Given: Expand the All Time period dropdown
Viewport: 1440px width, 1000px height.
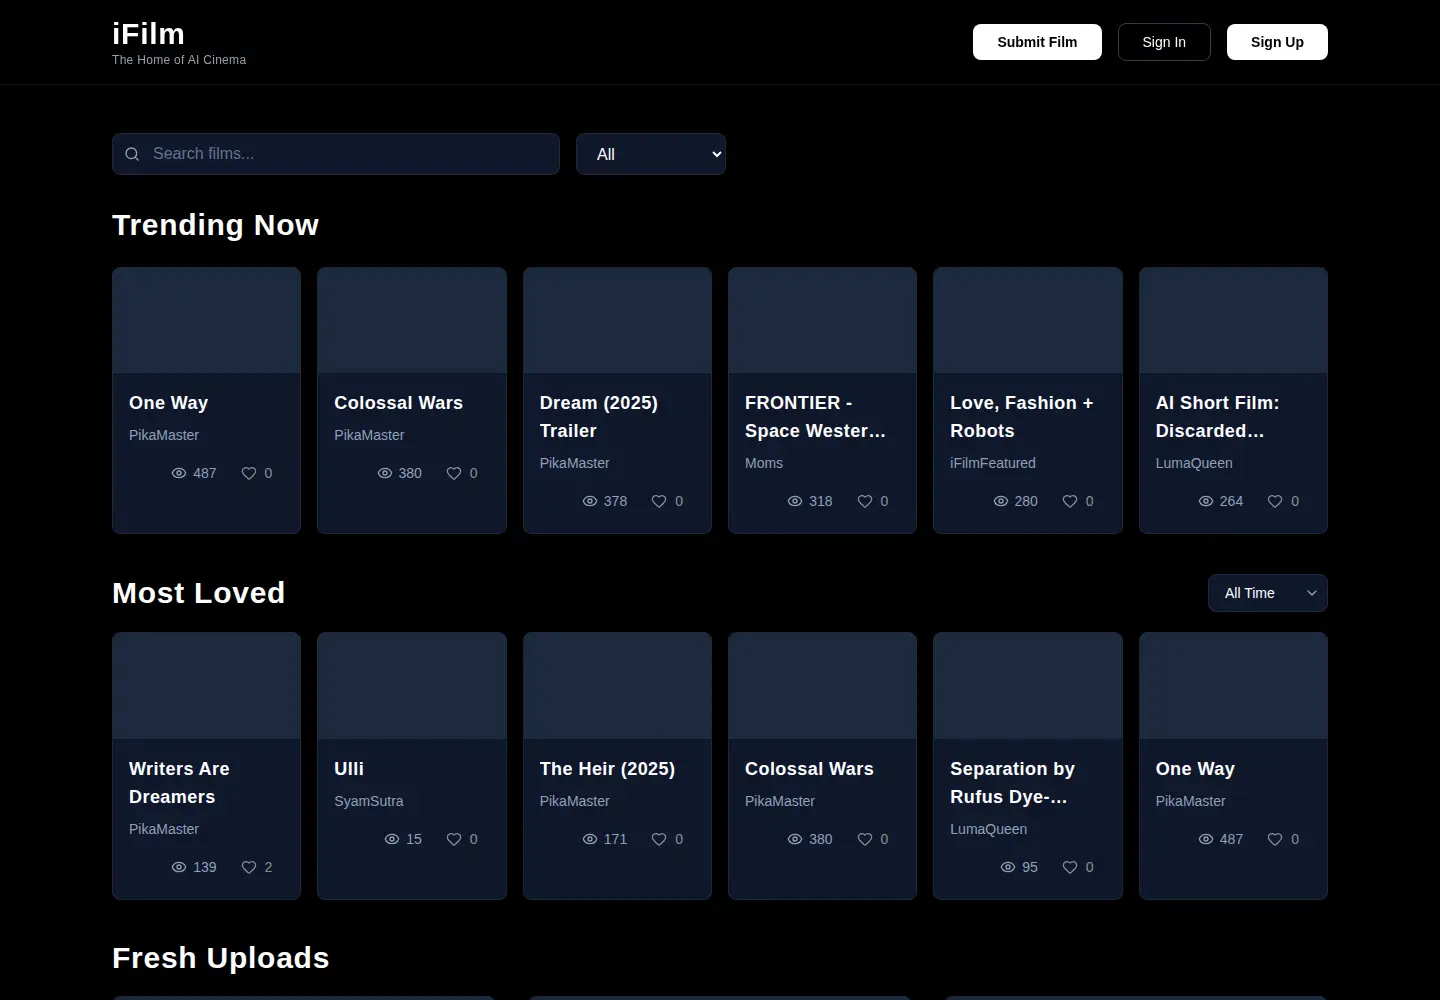Looking at the screenshot, I should (1268, 593).
